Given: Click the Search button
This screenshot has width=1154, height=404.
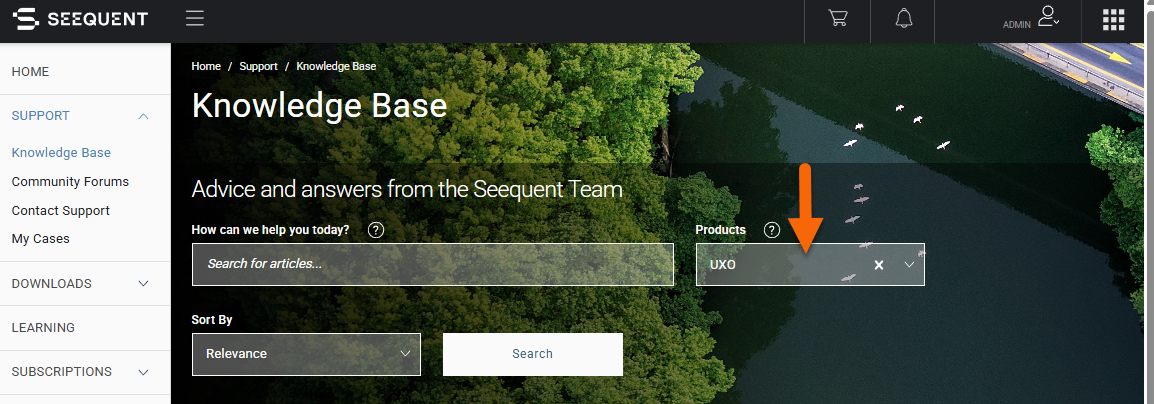Looking at the screenshot, I should [x=533, y=354].
